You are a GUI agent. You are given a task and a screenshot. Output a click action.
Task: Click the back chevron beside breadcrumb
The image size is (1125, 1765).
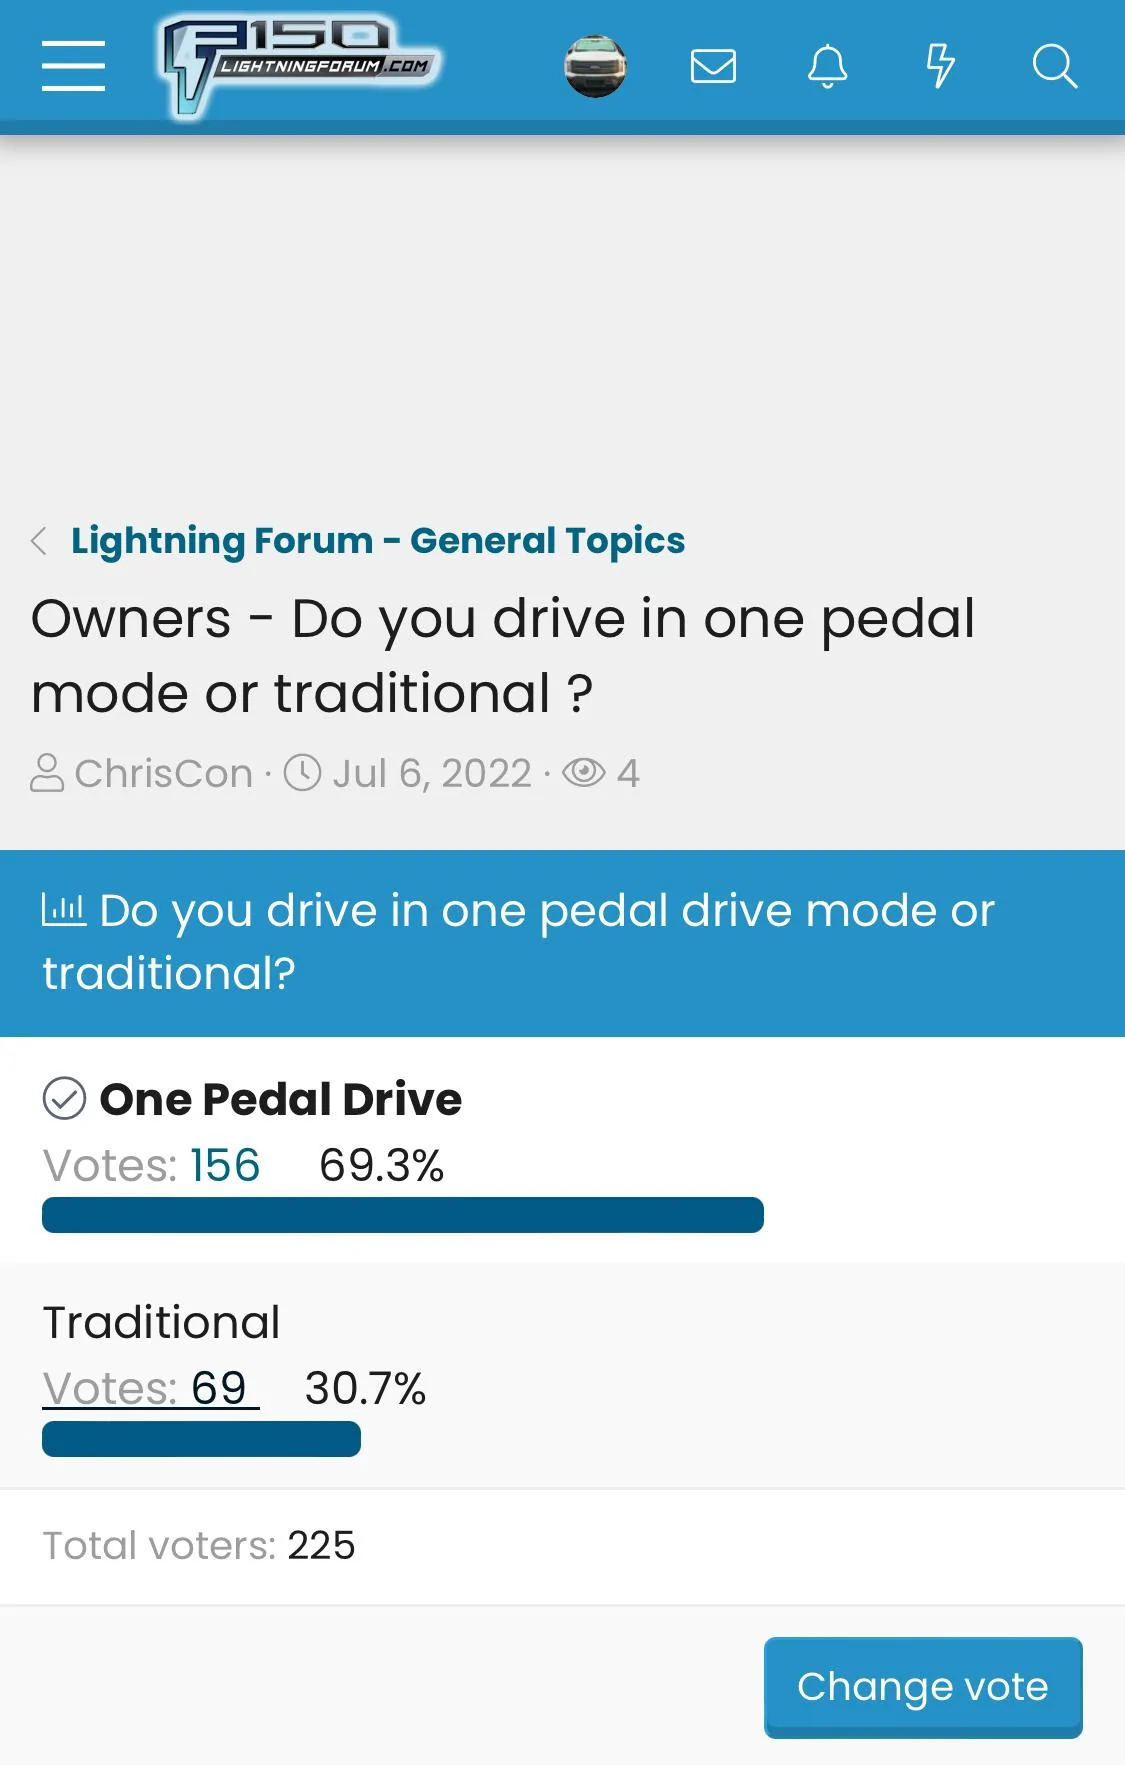39,541
